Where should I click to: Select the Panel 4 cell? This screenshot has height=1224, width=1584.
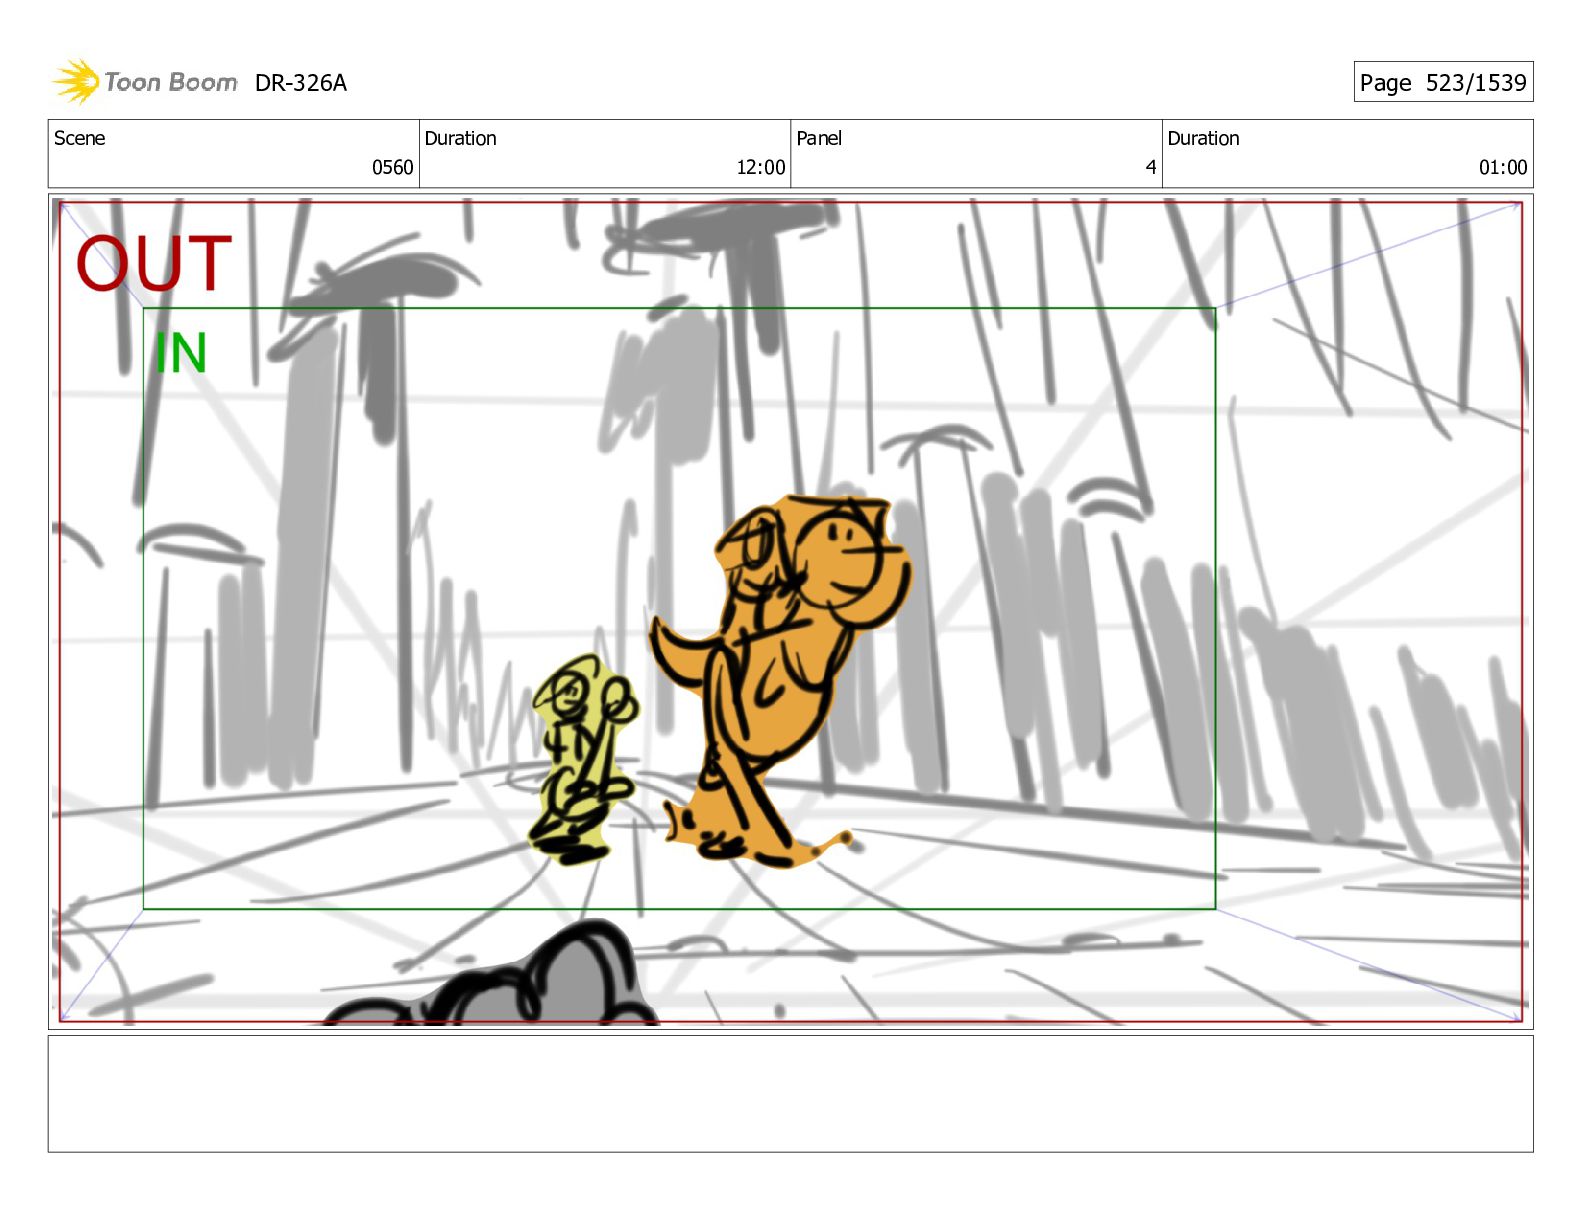[976, 153]
